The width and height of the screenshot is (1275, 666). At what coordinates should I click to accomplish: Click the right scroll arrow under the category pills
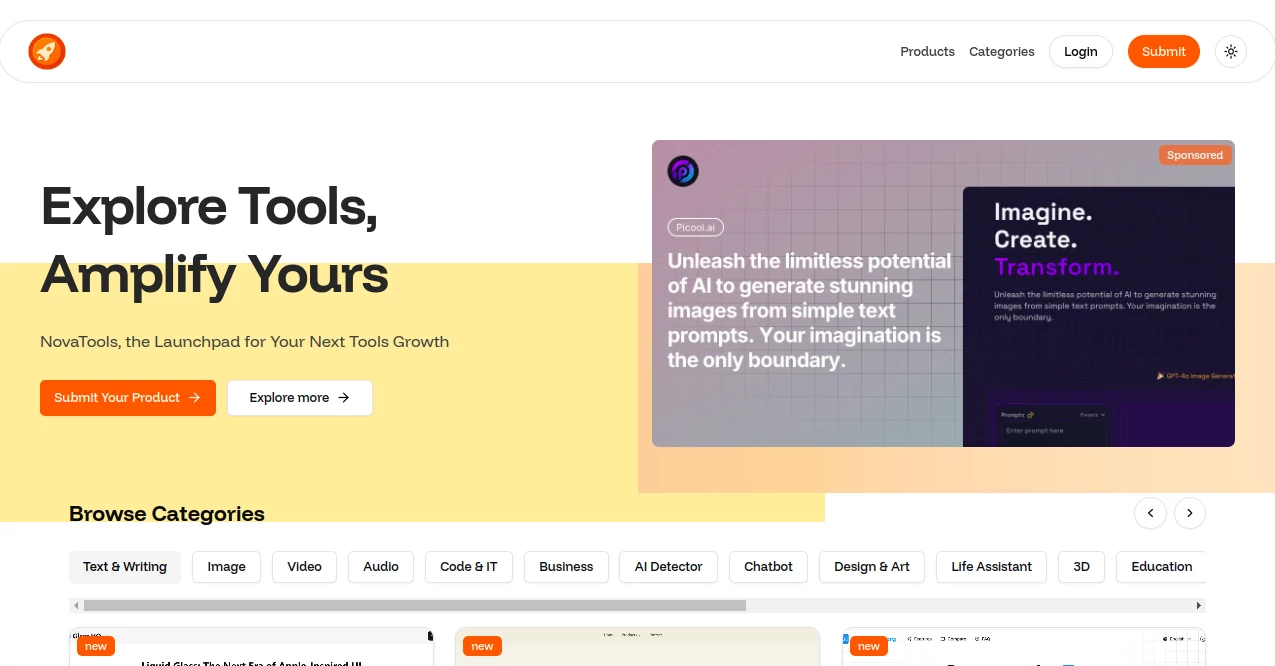(x=1199, y=605)
